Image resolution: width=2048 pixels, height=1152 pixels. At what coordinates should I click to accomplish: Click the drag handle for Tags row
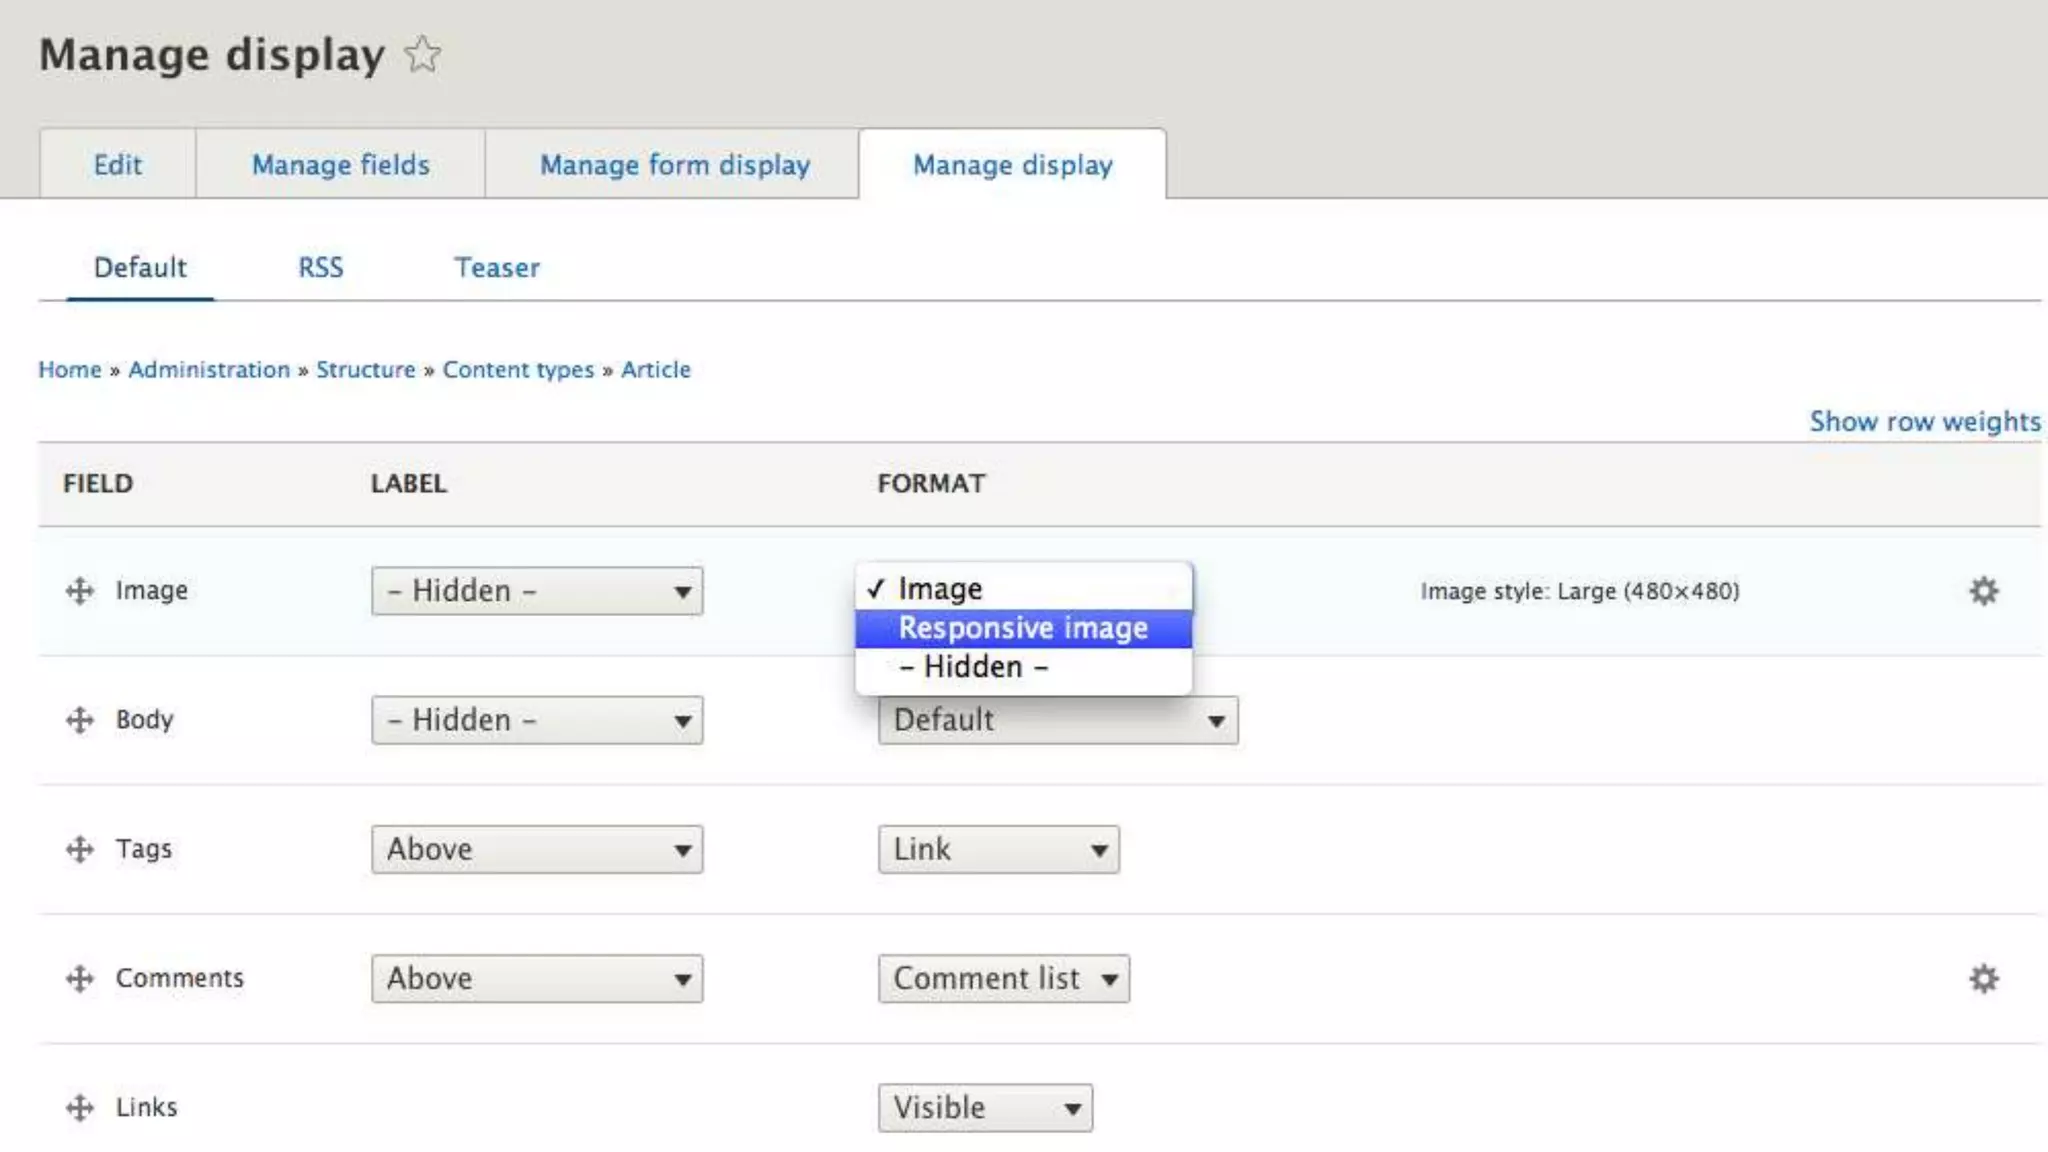coord(80,849)
